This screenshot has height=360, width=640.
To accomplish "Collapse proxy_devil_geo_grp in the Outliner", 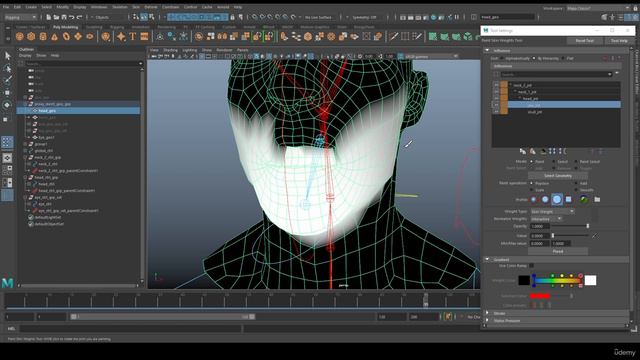I will (x=25, y=104).
